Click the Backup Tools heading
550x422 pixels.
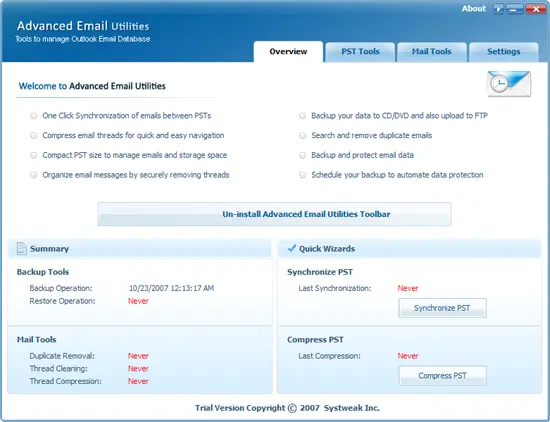tap(43, 272)
